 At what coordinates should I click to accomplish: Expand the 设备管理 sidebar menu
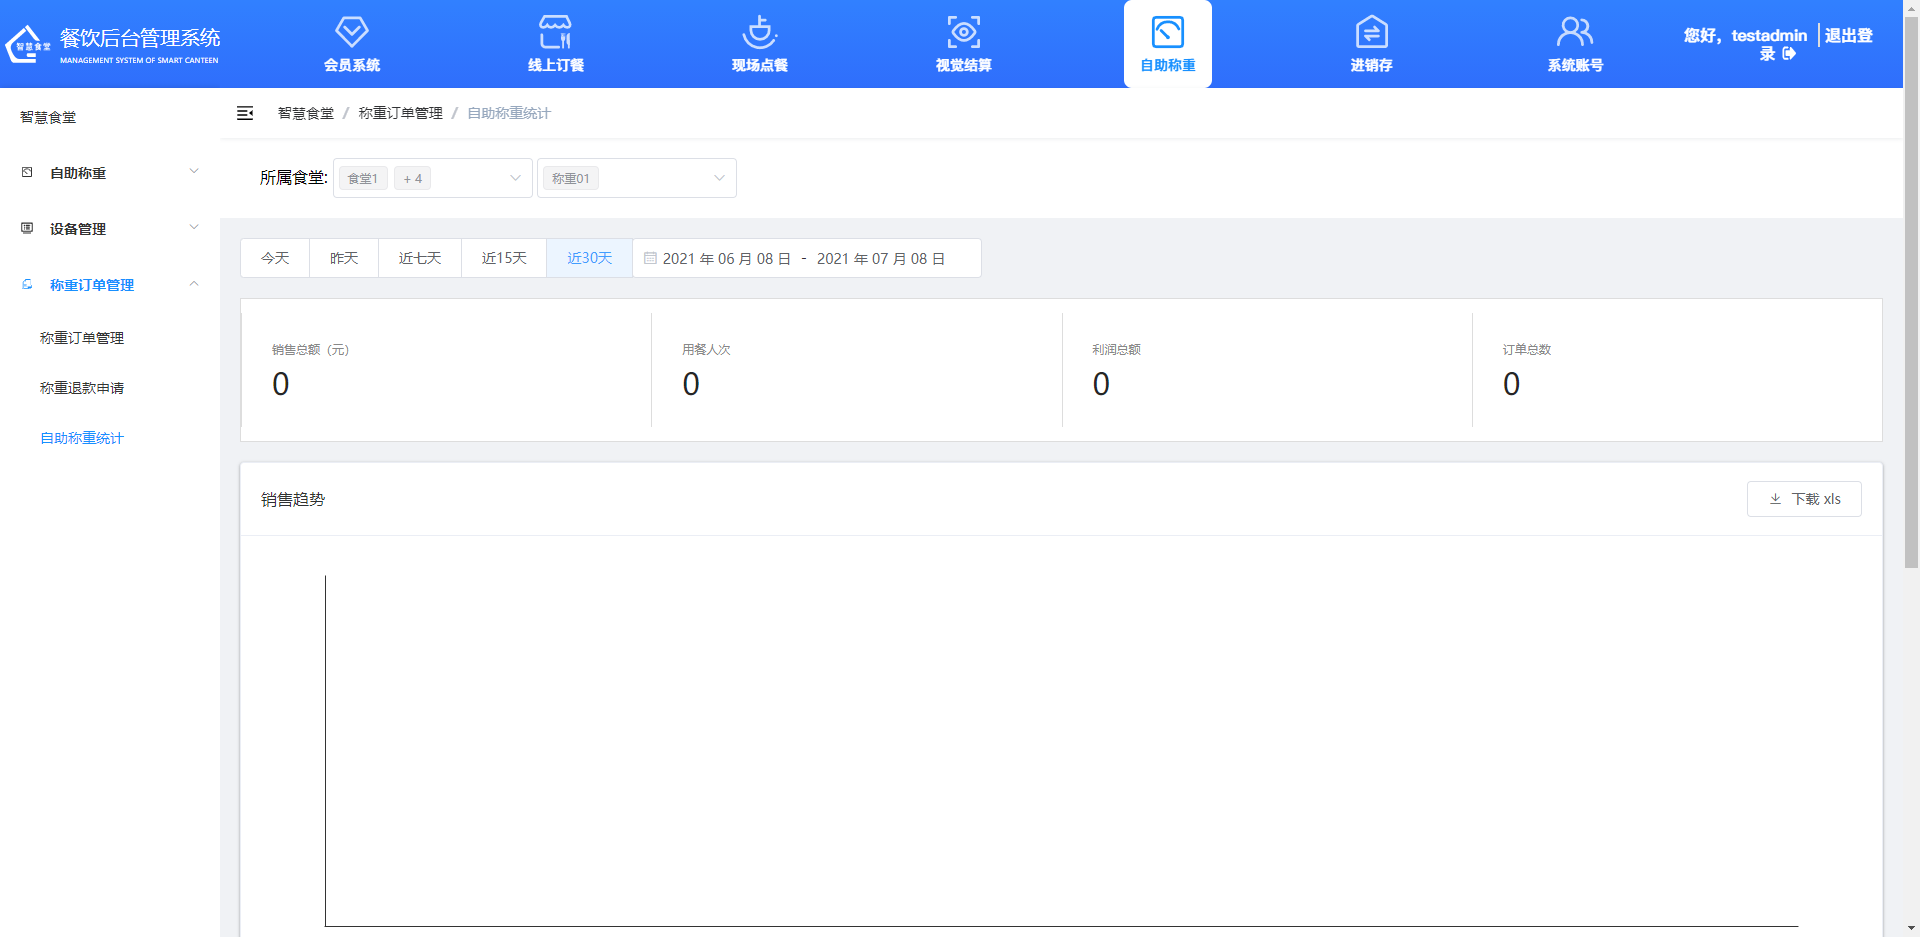pyautogui.click(x=110, y=229)
